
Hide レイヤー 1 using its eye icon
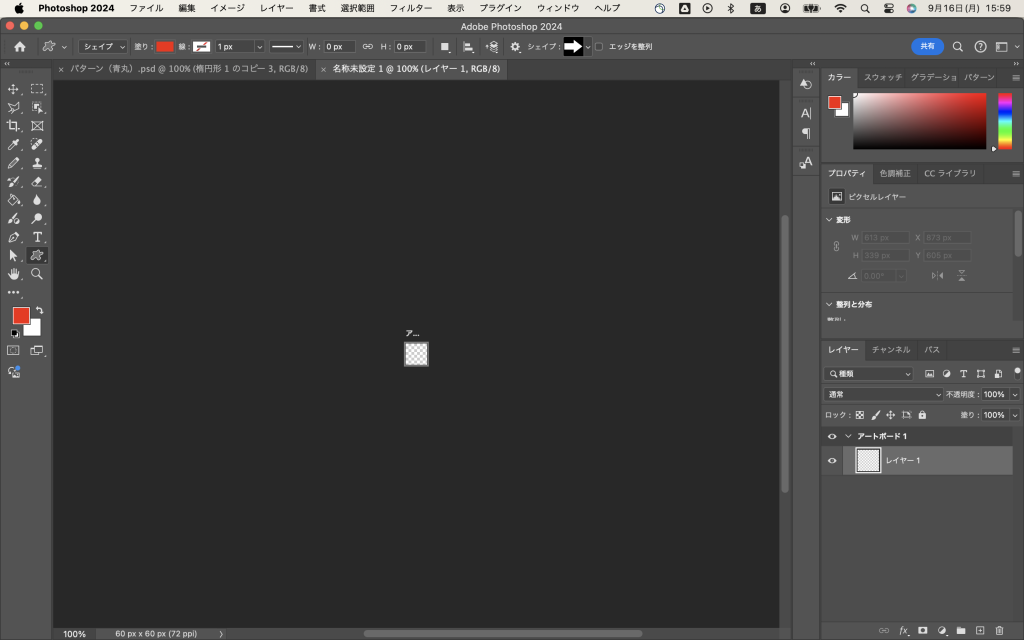pyautogui.click(x=832, y=460)
